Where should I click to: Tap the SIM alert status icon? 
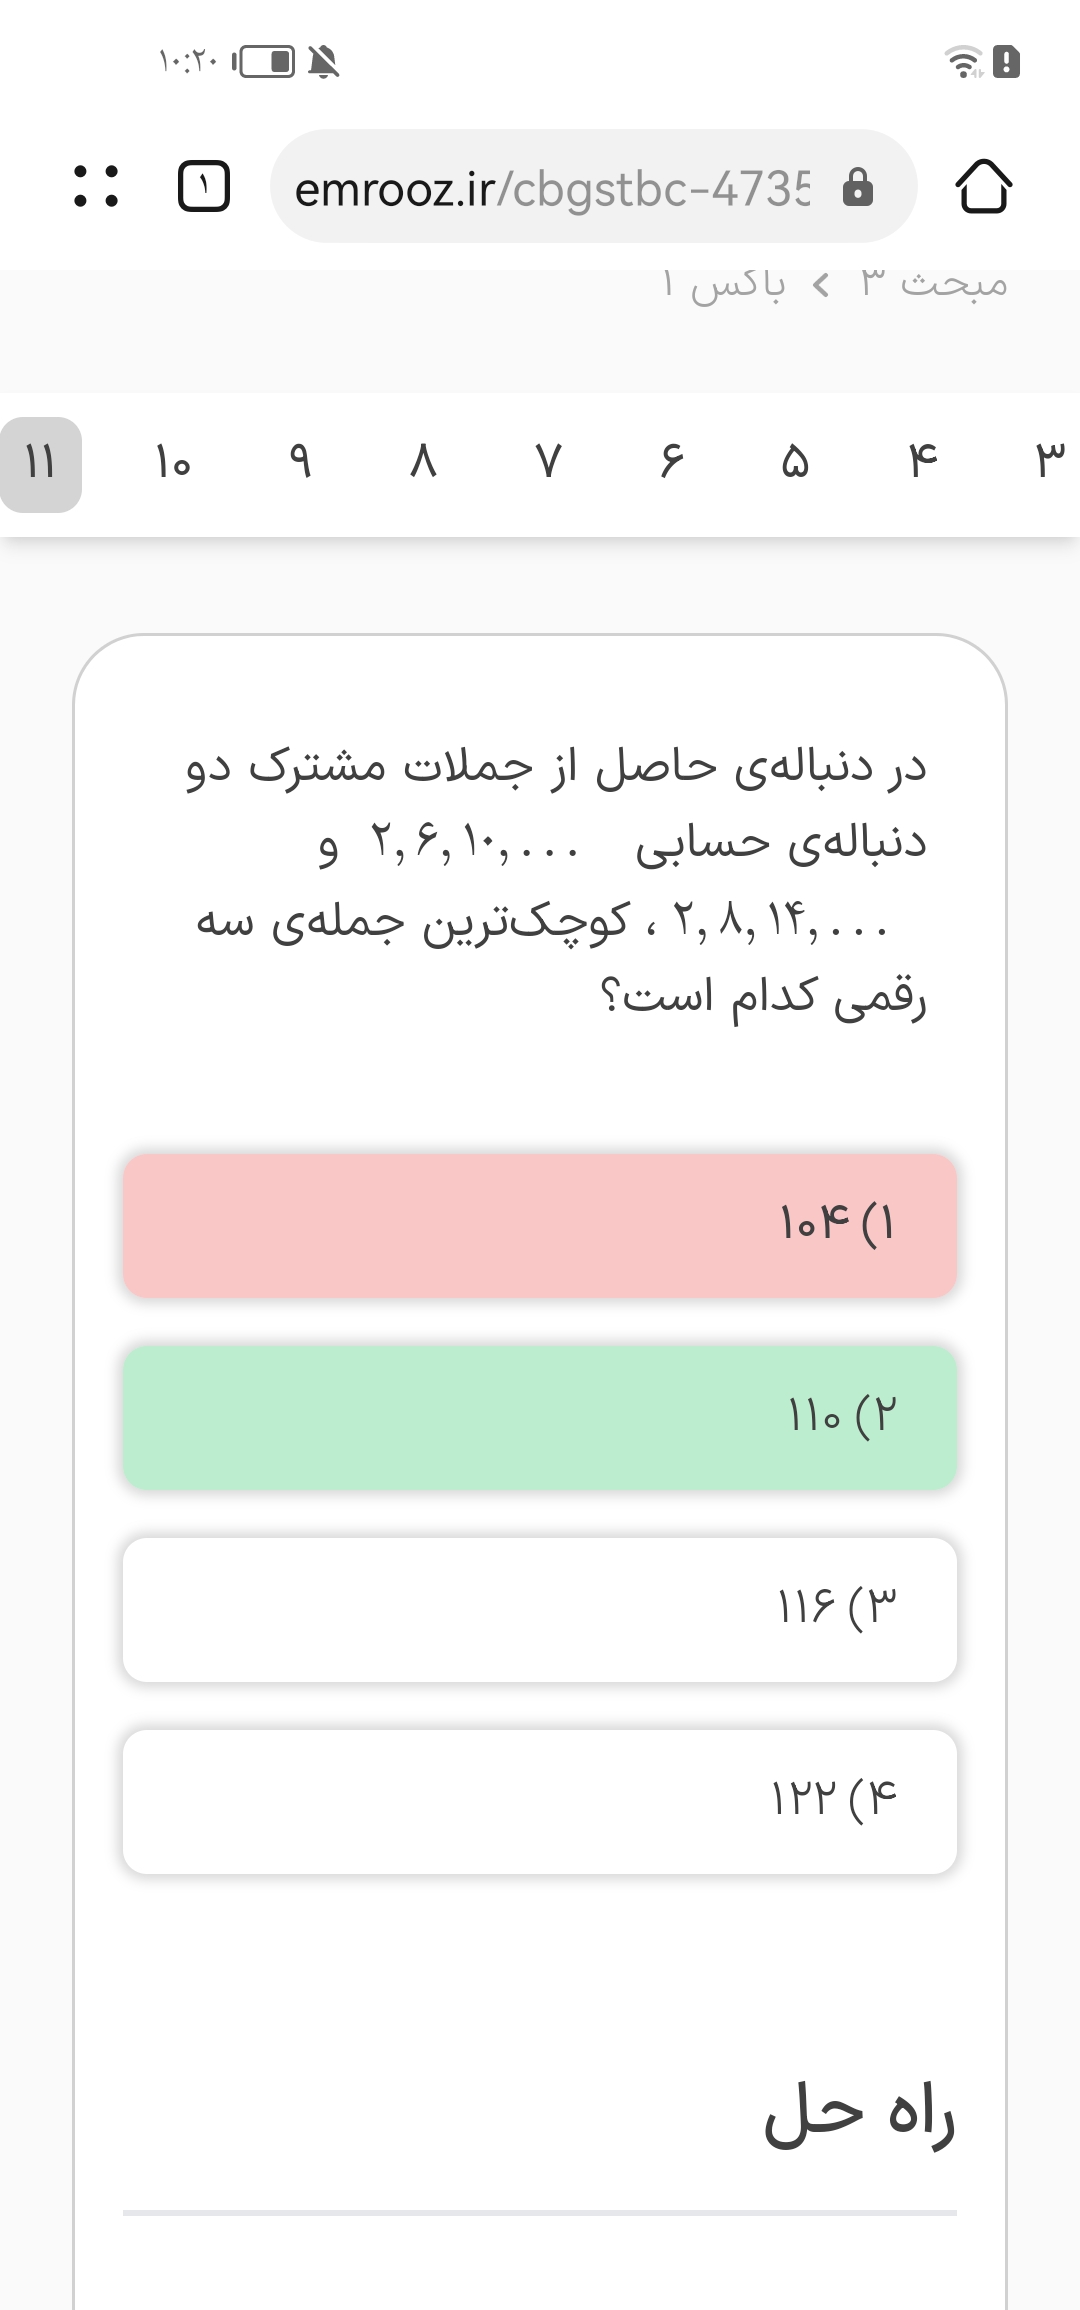[x=1007, y=62]
